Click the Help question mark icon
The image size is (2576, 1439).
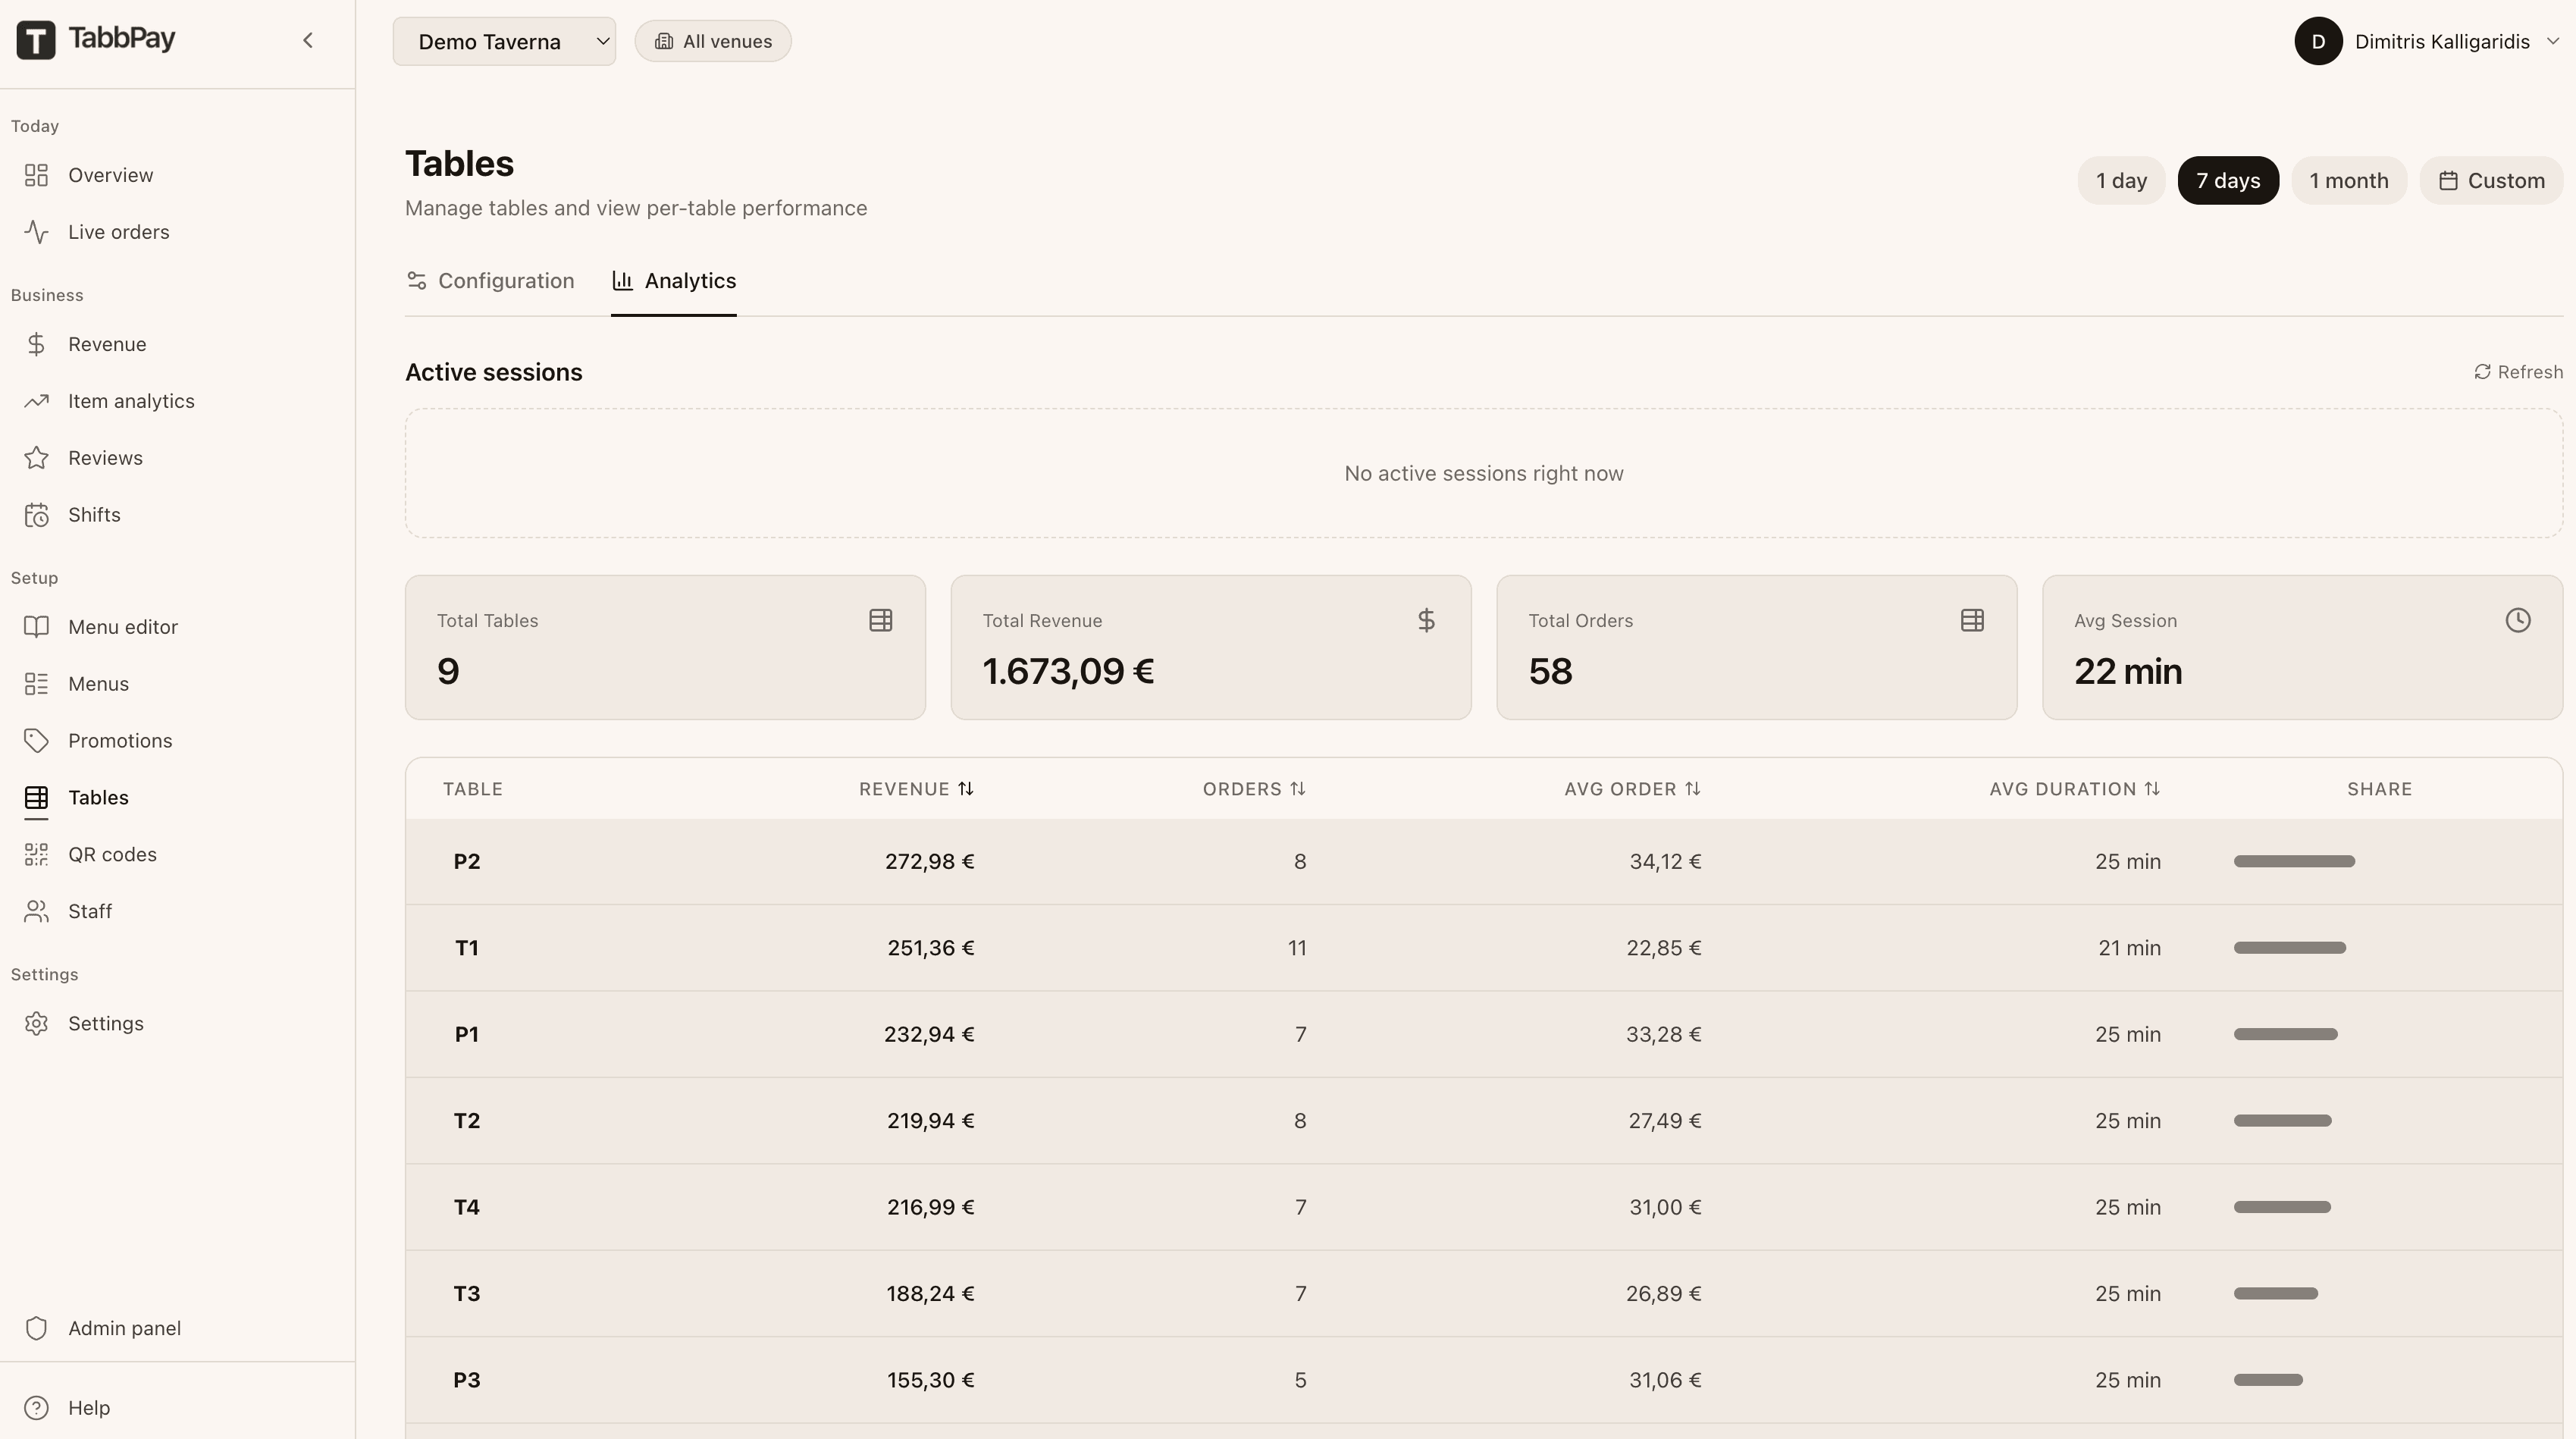click(36, 1408)
